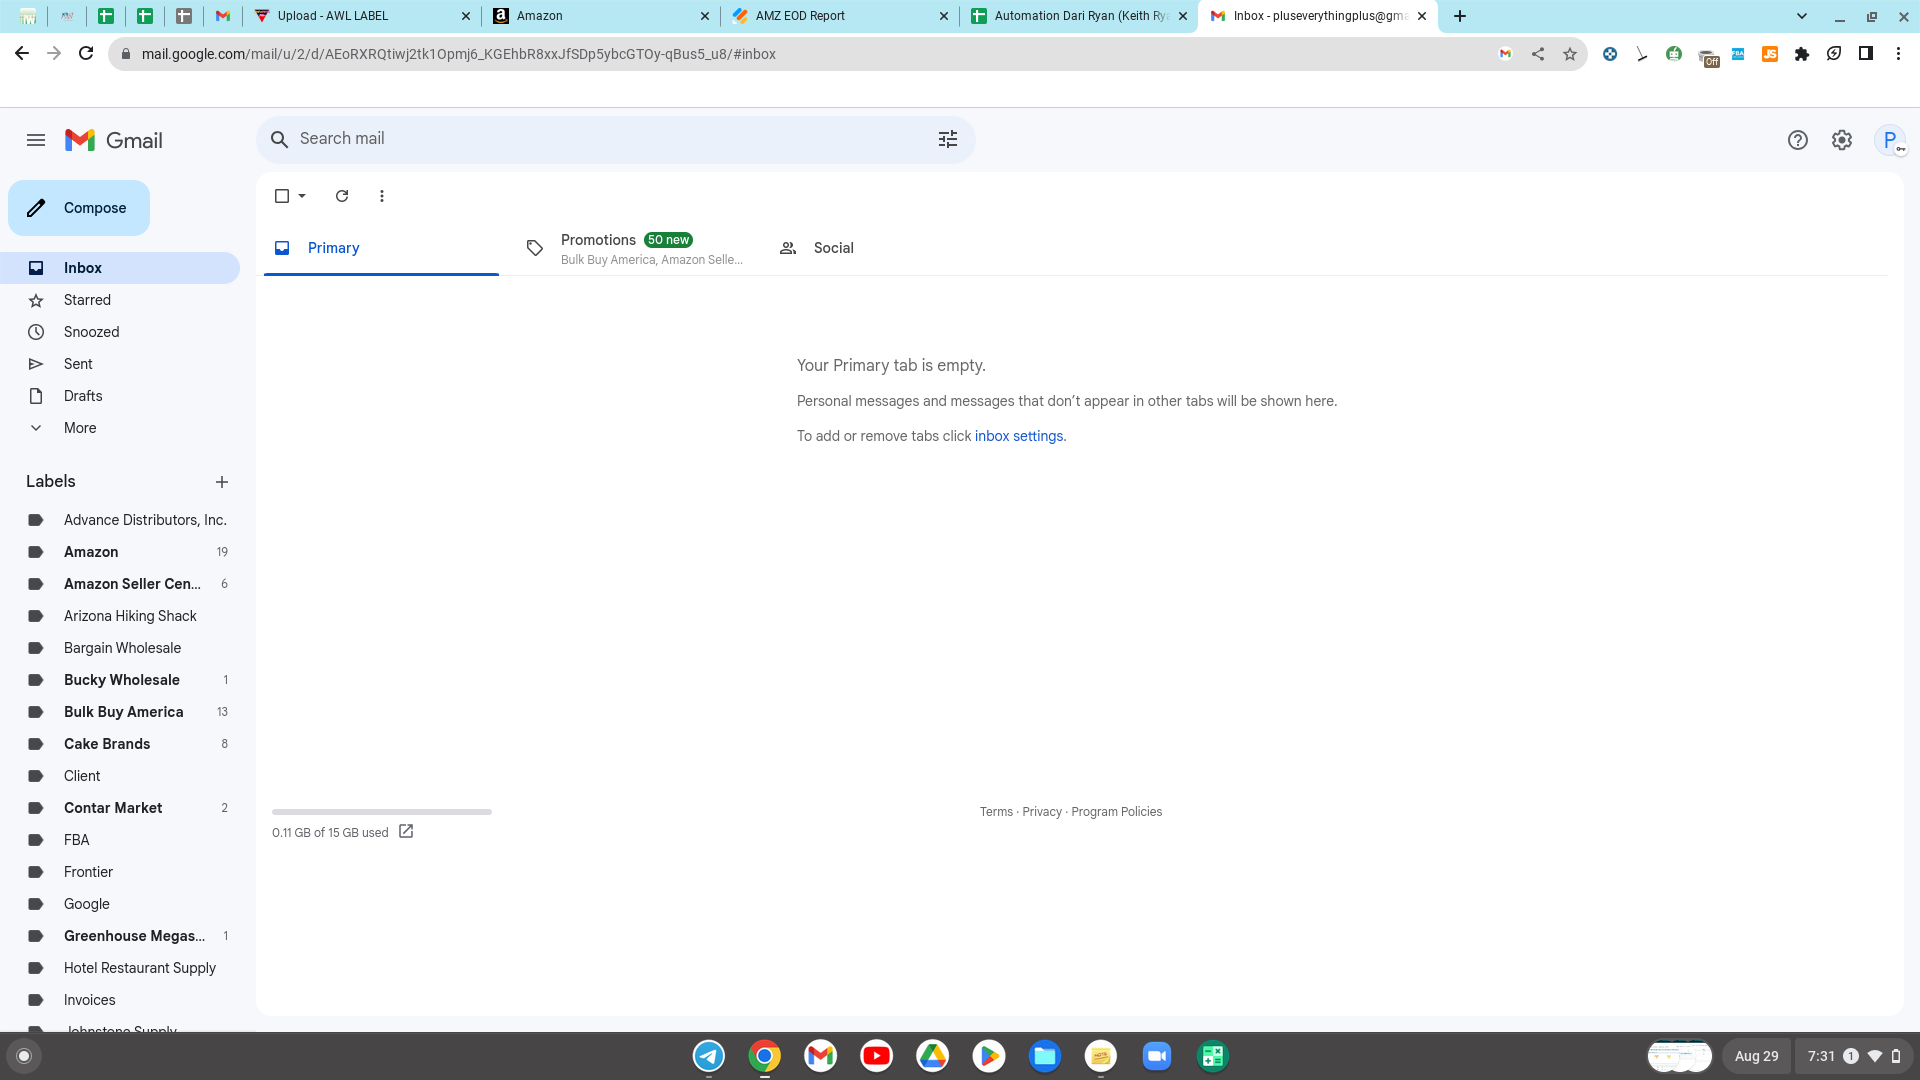Click the Gmail logo

pyautogui.click(x=114, y=140)
